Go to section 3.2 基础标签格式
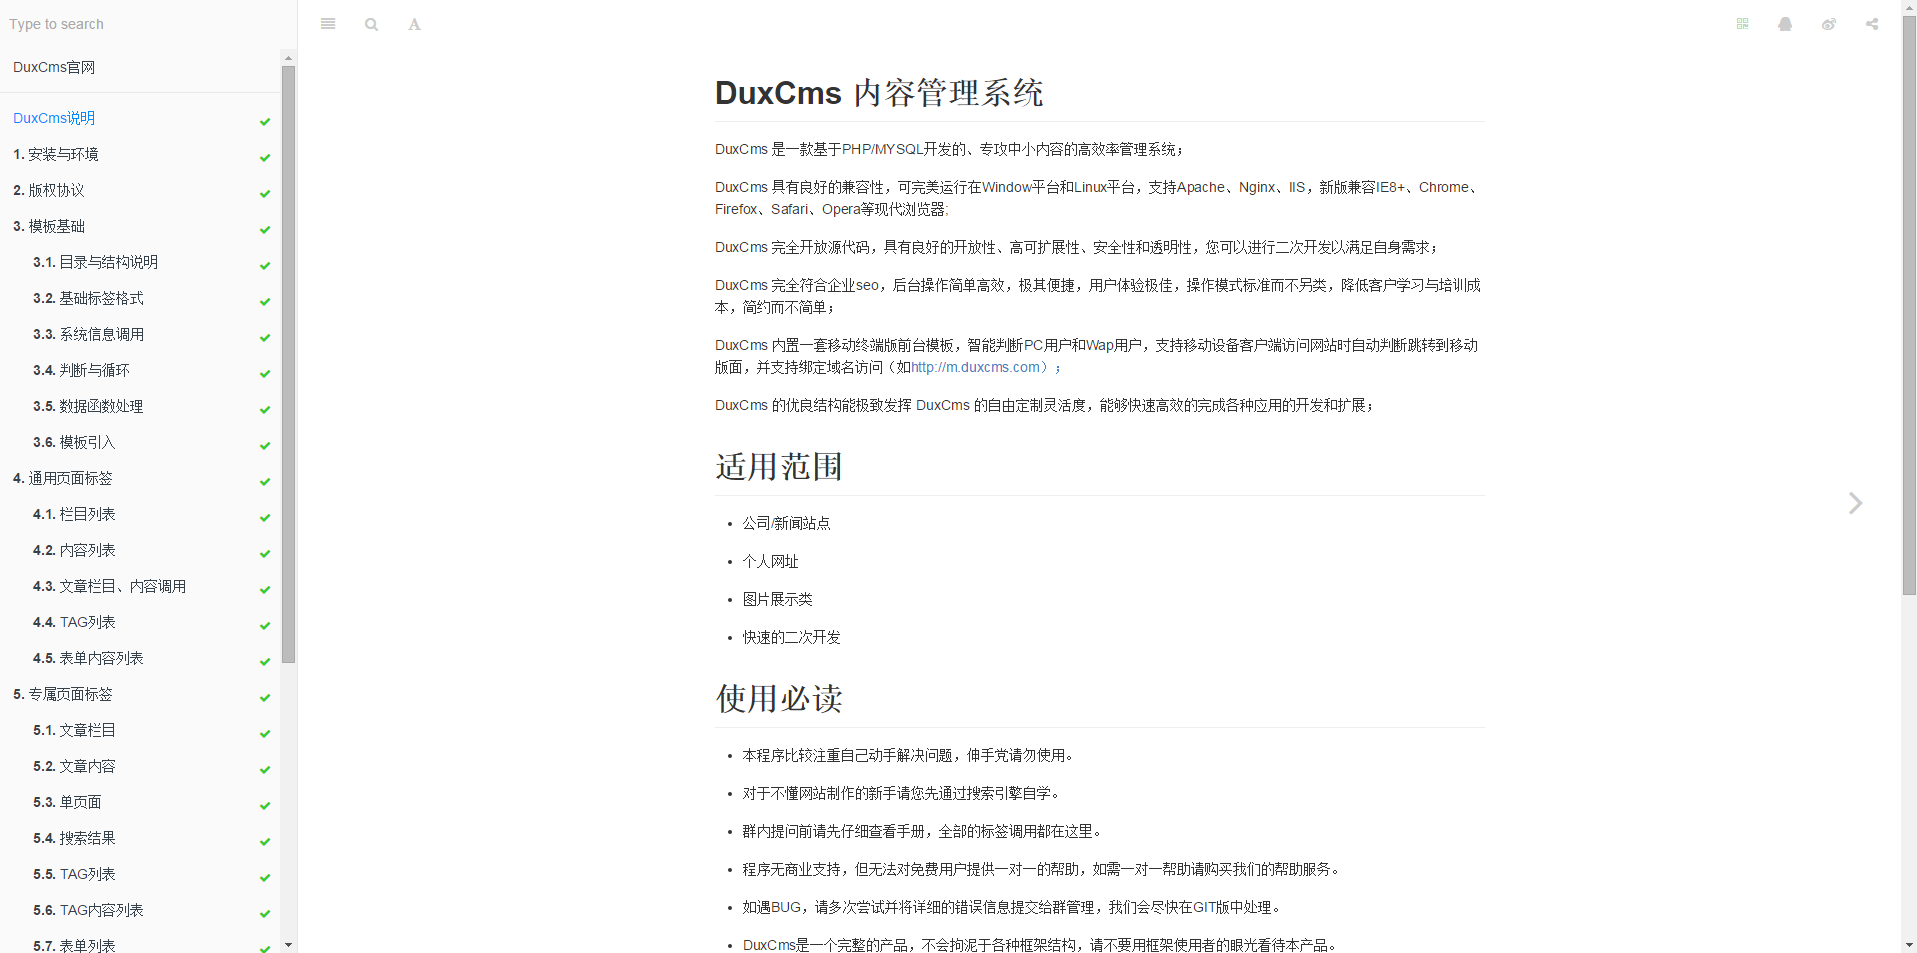This screenshot has height=953, width=1917. 88,298
